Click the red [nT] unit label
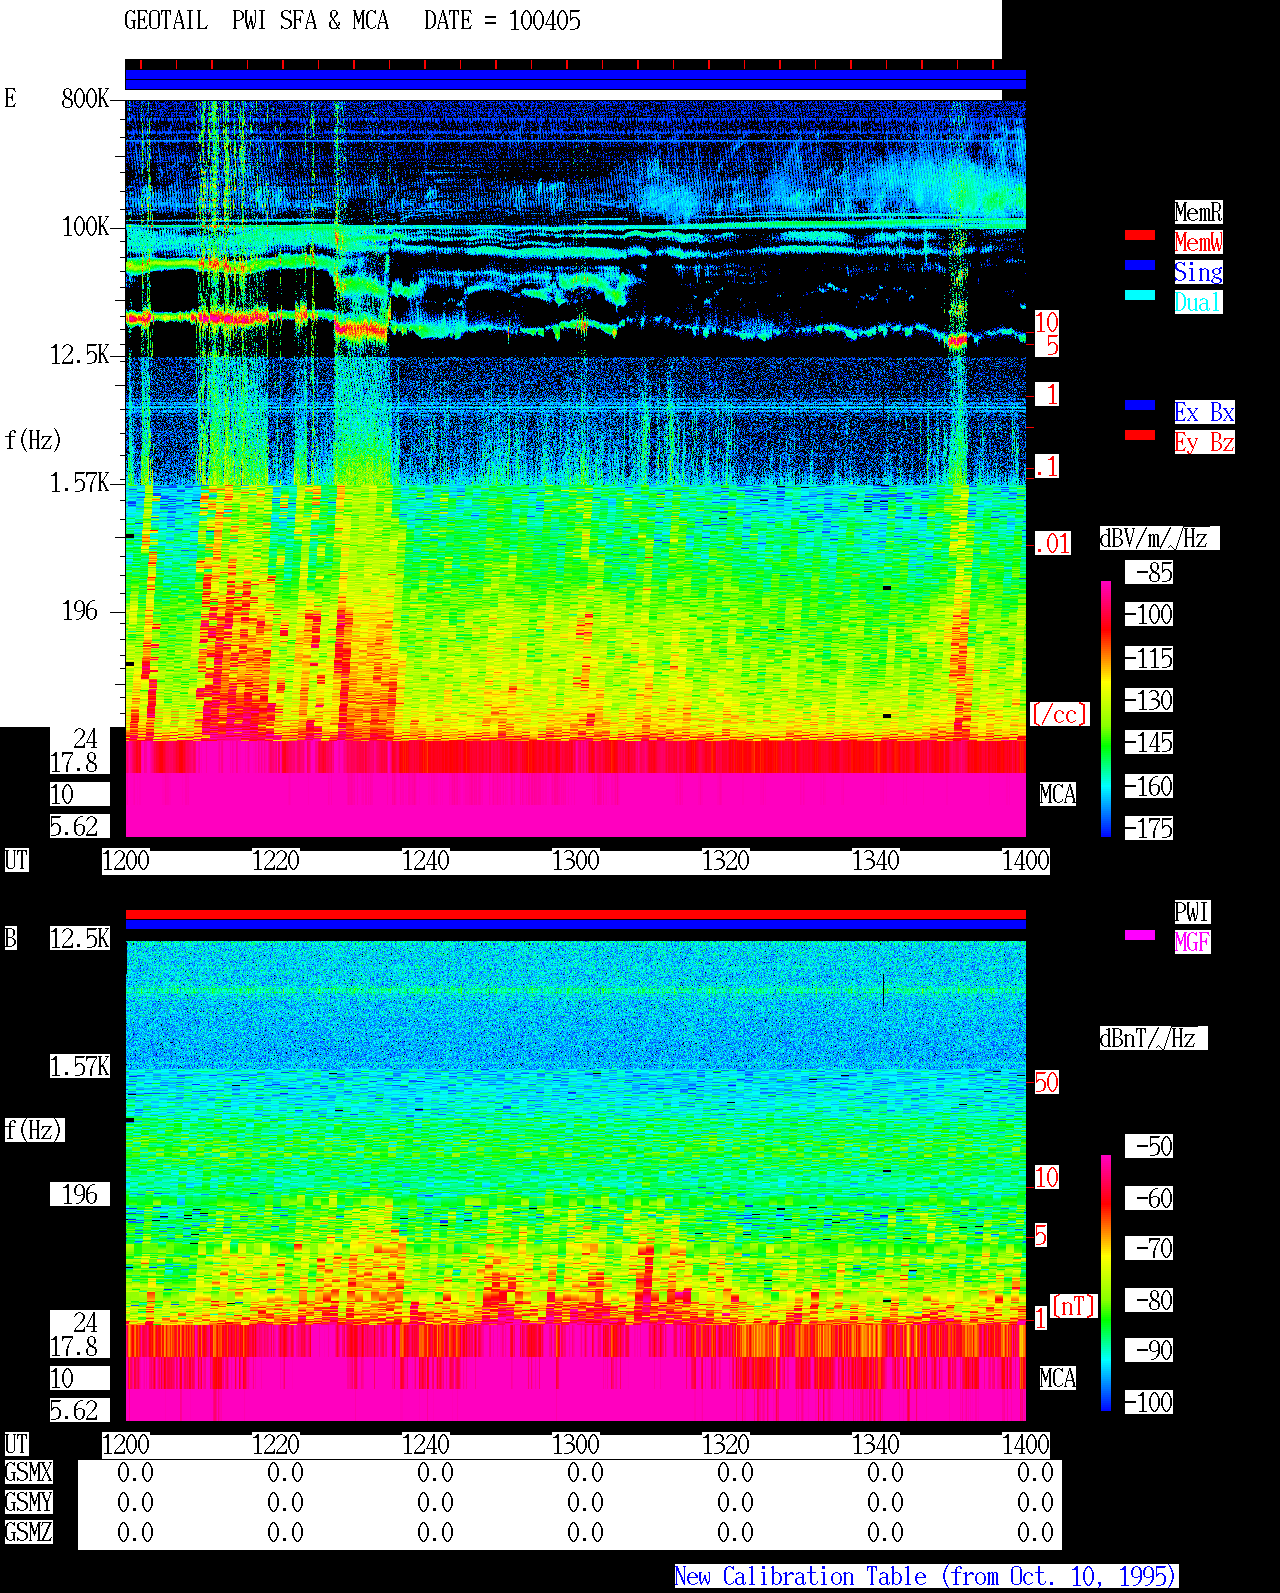Screen dimensions: 1280x1593 1074,1306
